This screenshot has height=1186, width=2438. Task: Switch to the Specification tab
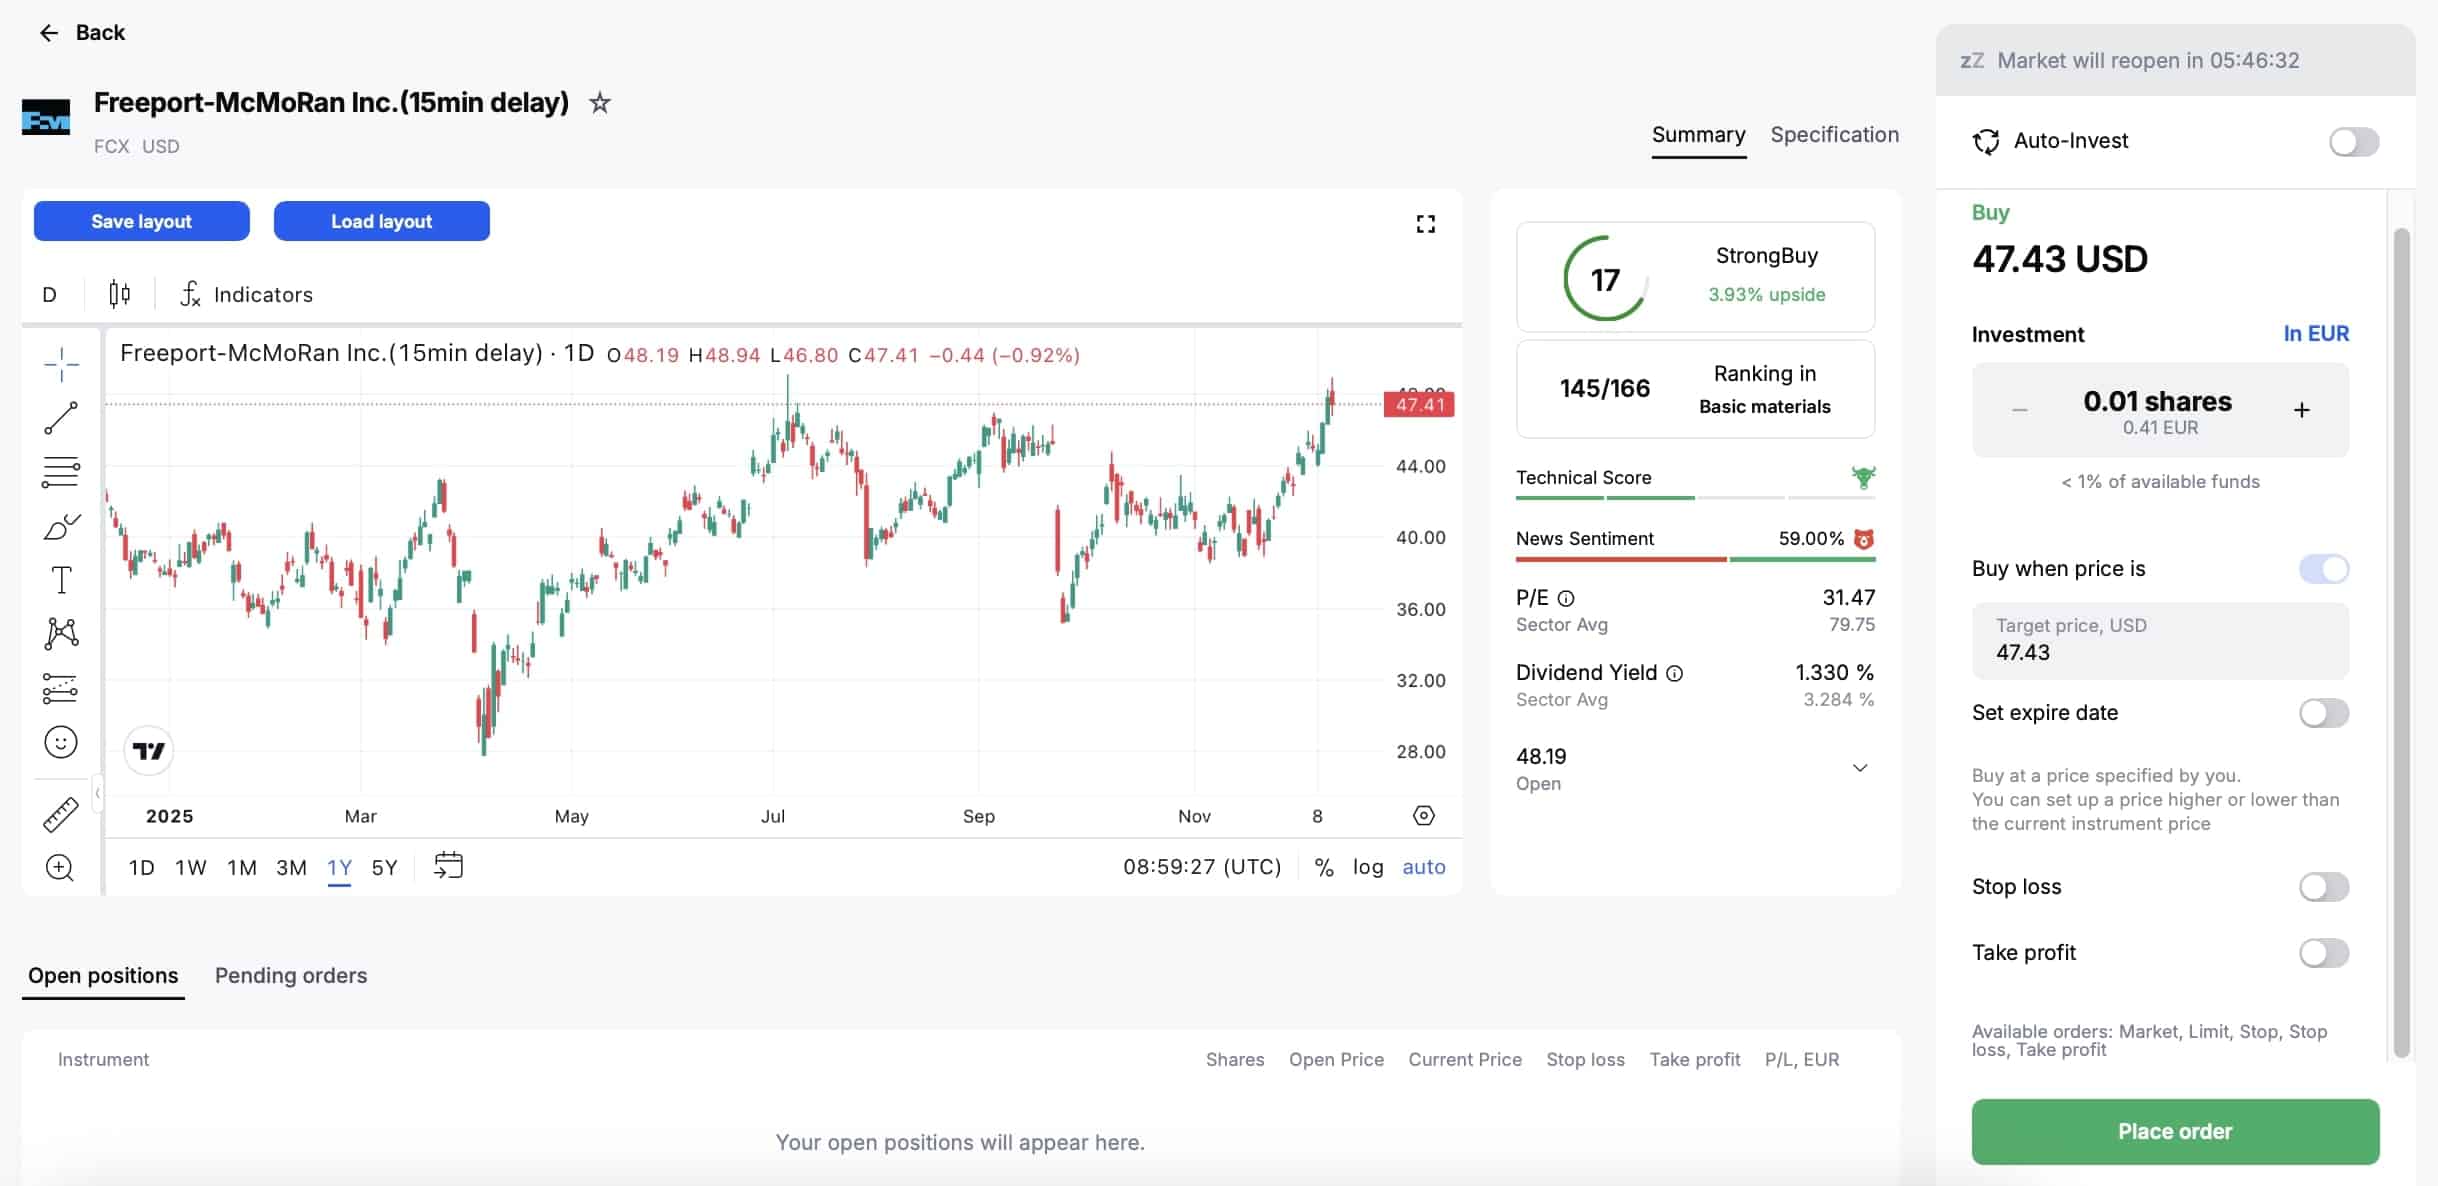pyautogui.click(x=1834, y=135)
